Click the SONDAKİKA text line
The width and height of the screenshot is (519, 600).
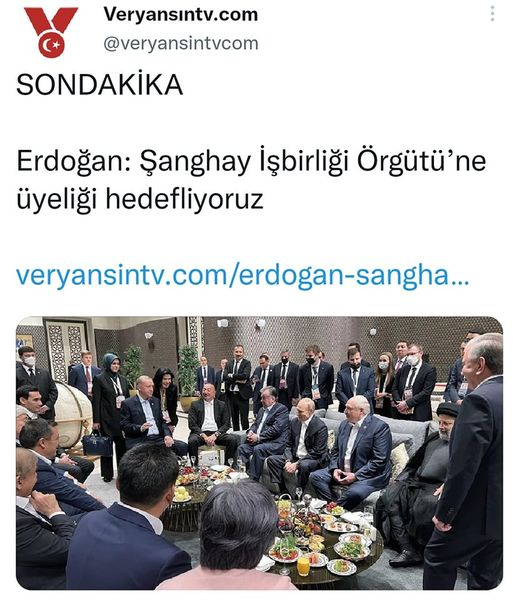[x=100, y=85]
